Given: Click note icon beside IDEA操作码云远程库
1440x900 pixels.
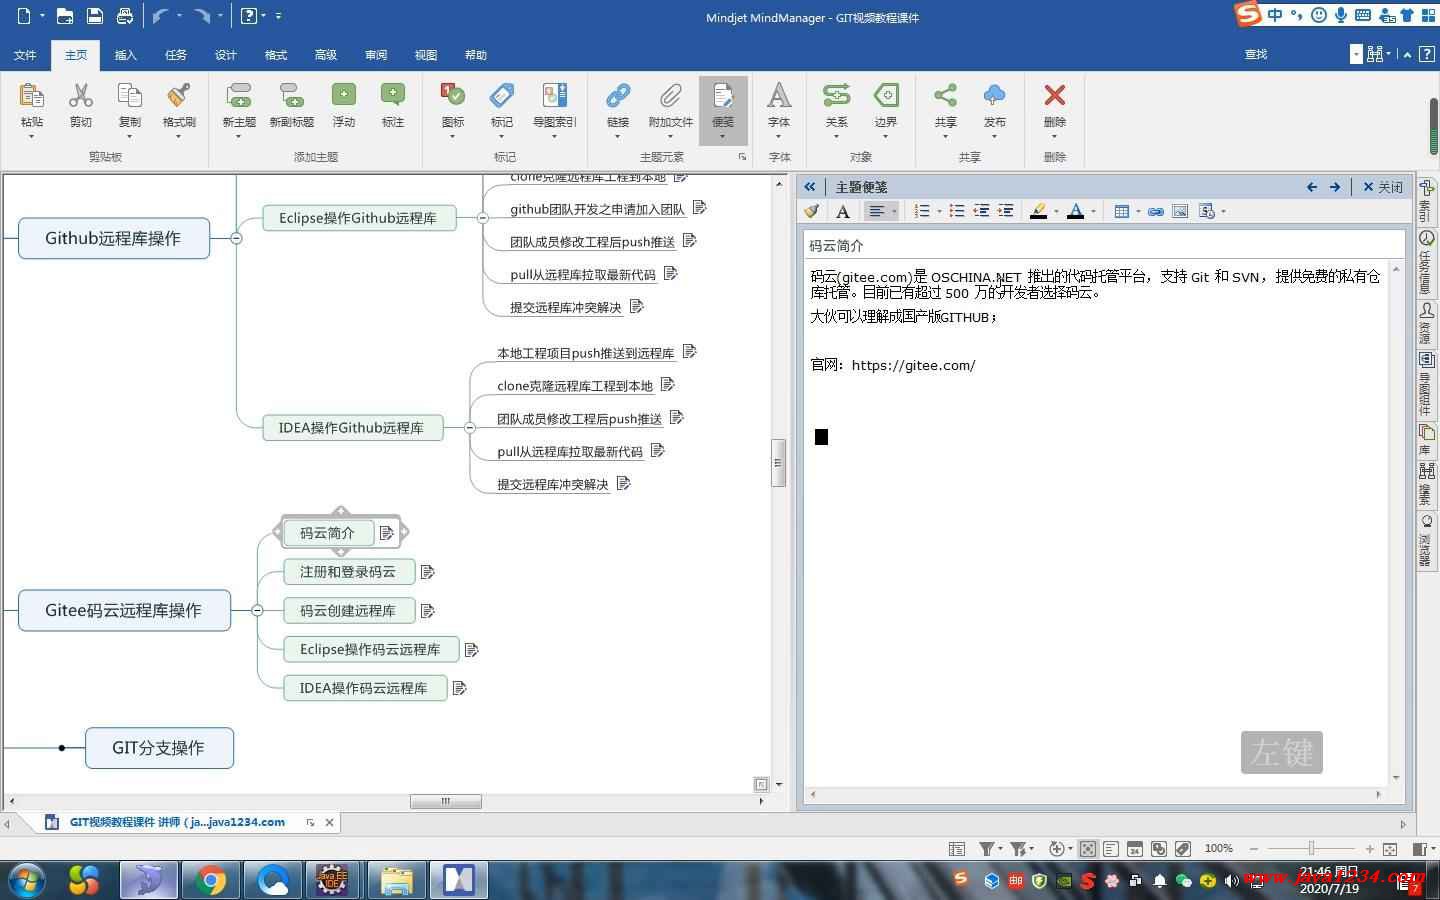Looking at the screenshot, I should pyautogui.click(x=460, y=688).
